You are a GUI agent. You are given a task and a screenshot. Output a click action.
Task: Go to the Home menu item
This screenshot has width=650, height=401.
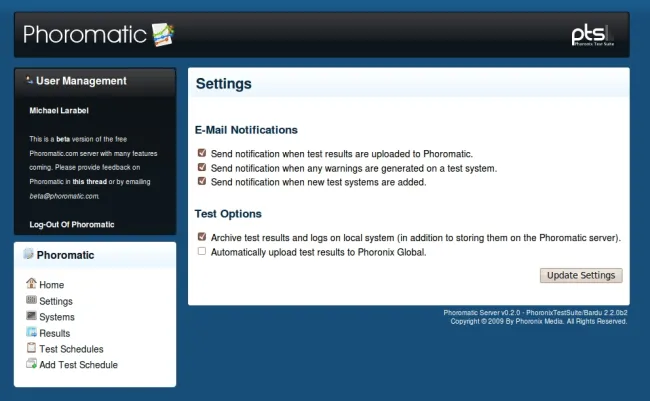coord(51,285)
